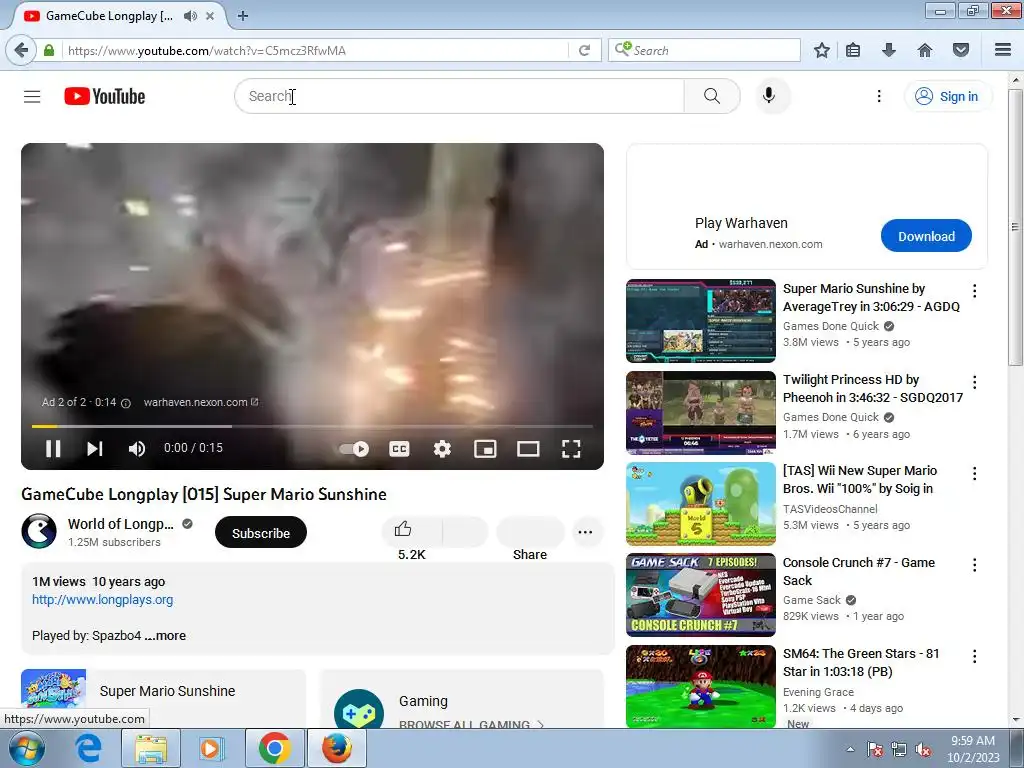
Task: Toggle the autoplay switch in player
Action: point(354,449)
